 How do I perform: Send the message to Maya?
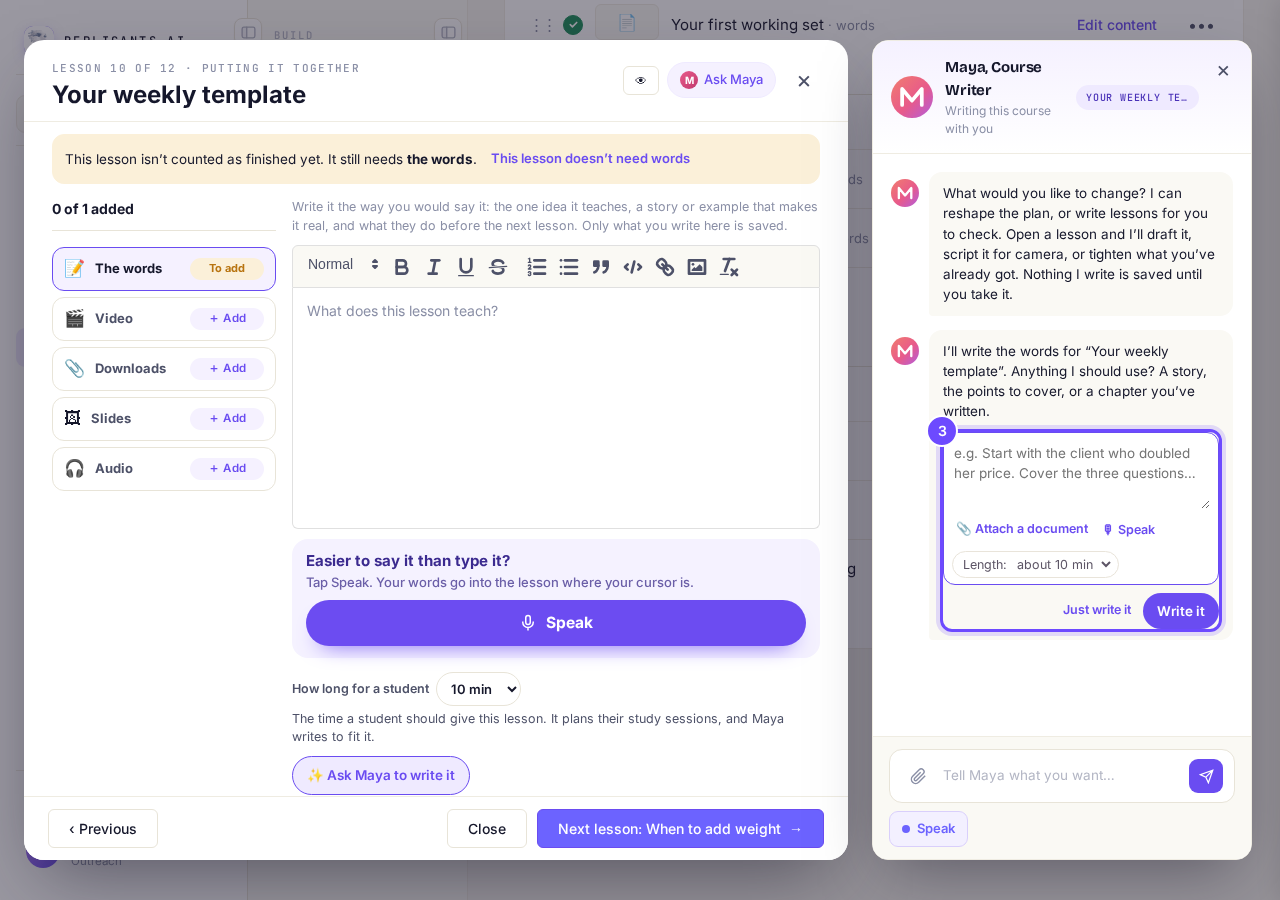(x=1206, y=776)
